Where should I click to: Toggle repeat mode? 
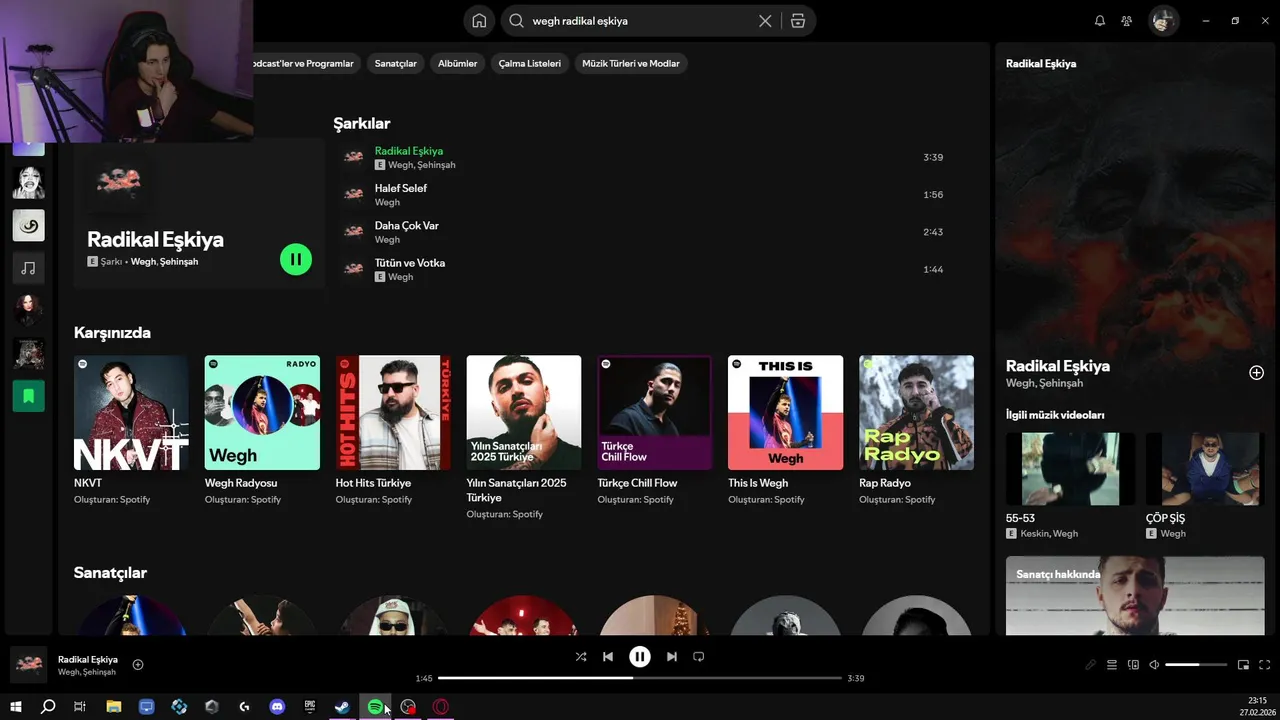point(699,657)
